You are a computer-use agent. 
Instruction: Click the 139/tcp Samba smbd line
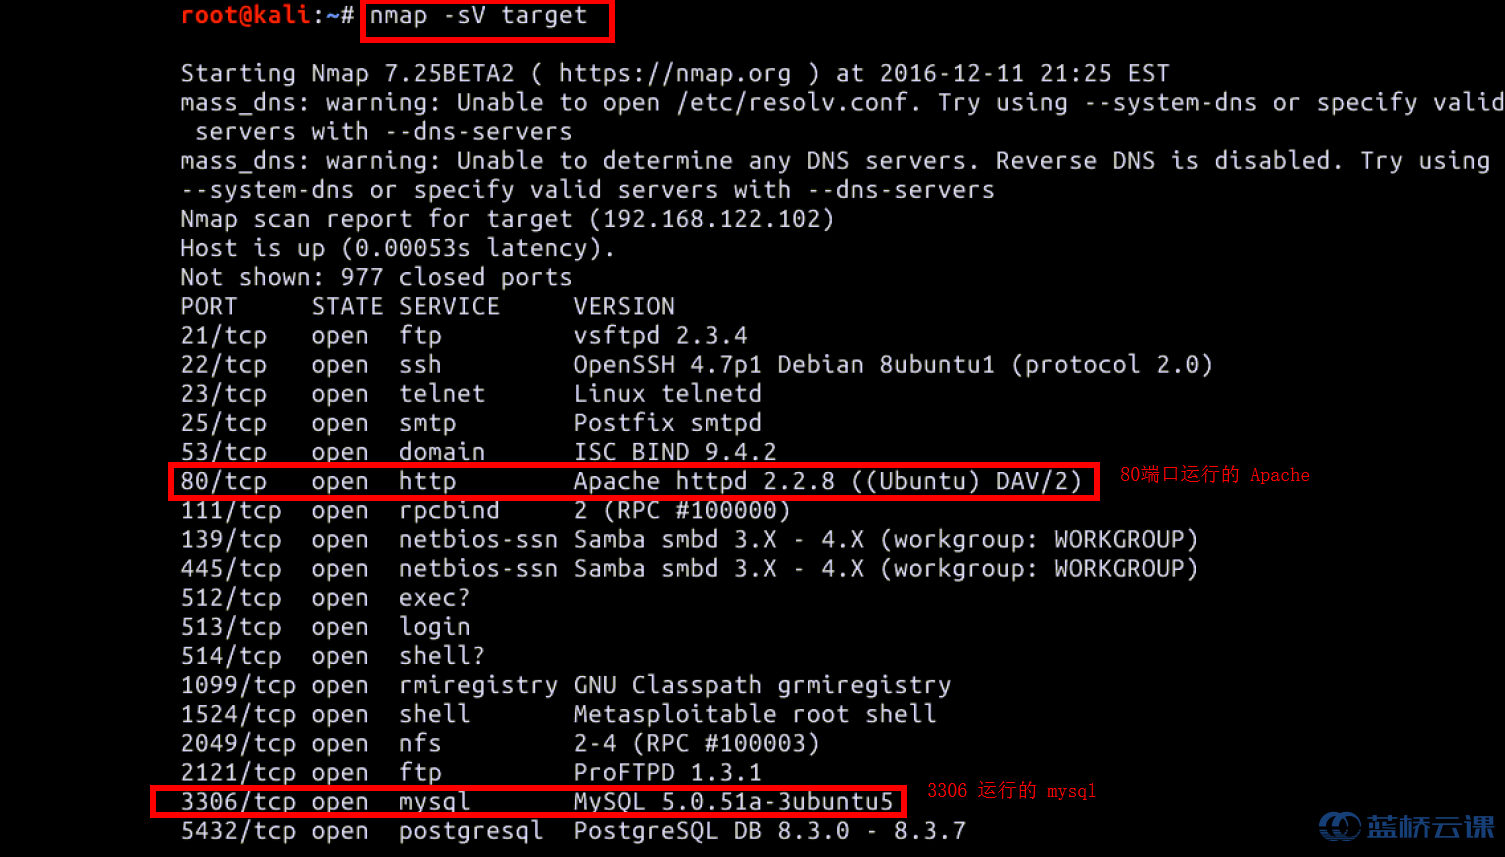coord(689,540)
